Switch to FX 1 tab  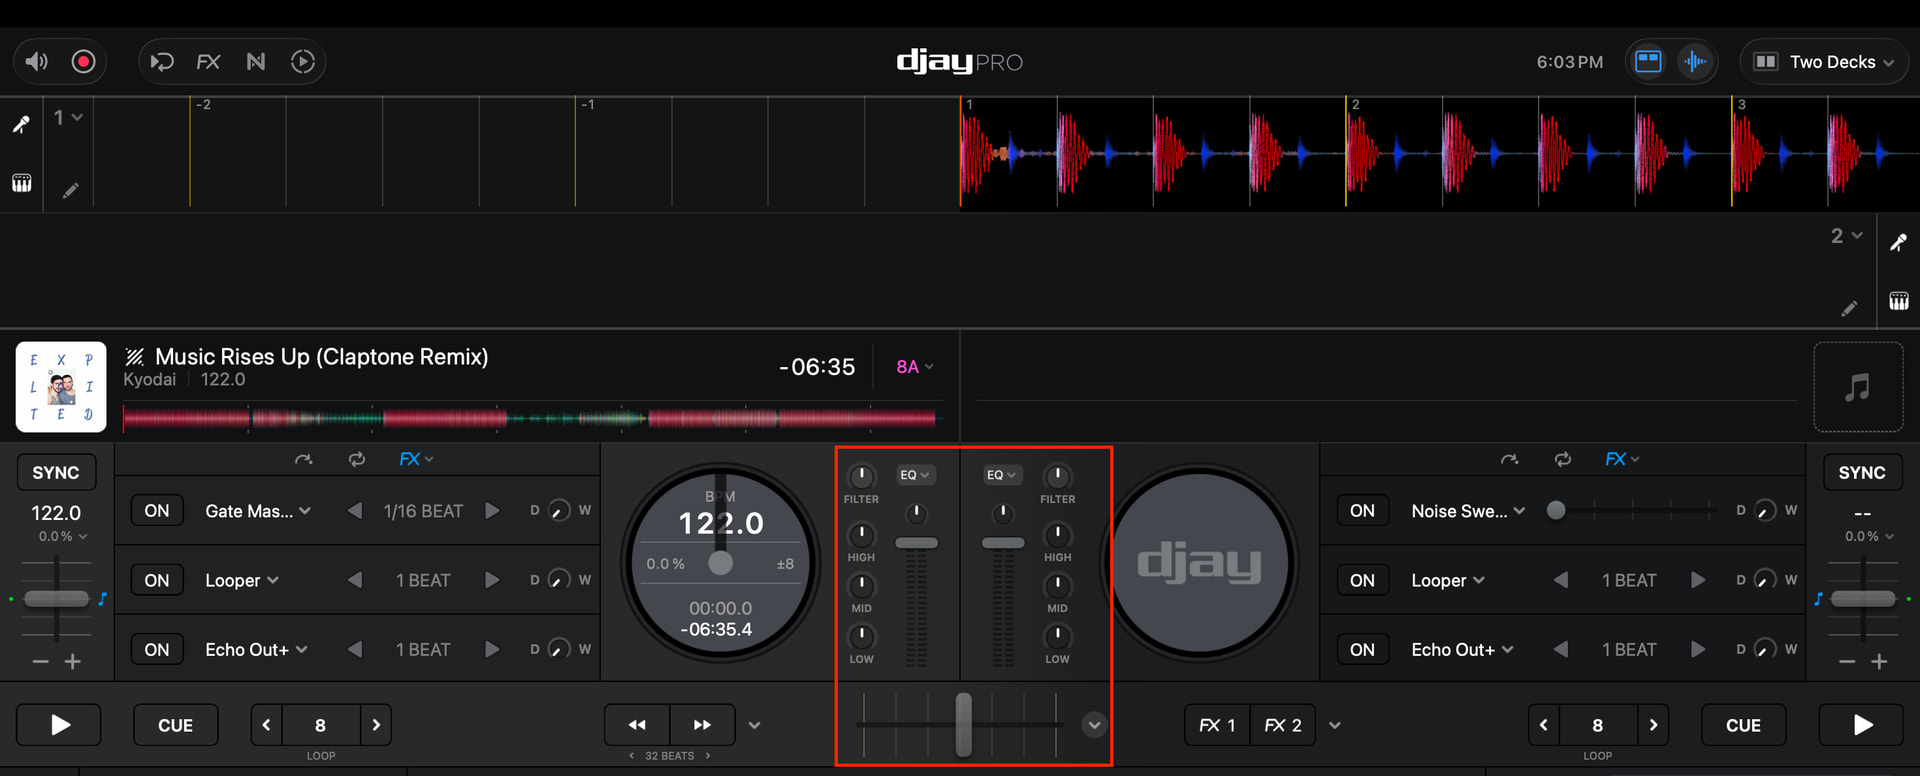(x=1217, y=725)
